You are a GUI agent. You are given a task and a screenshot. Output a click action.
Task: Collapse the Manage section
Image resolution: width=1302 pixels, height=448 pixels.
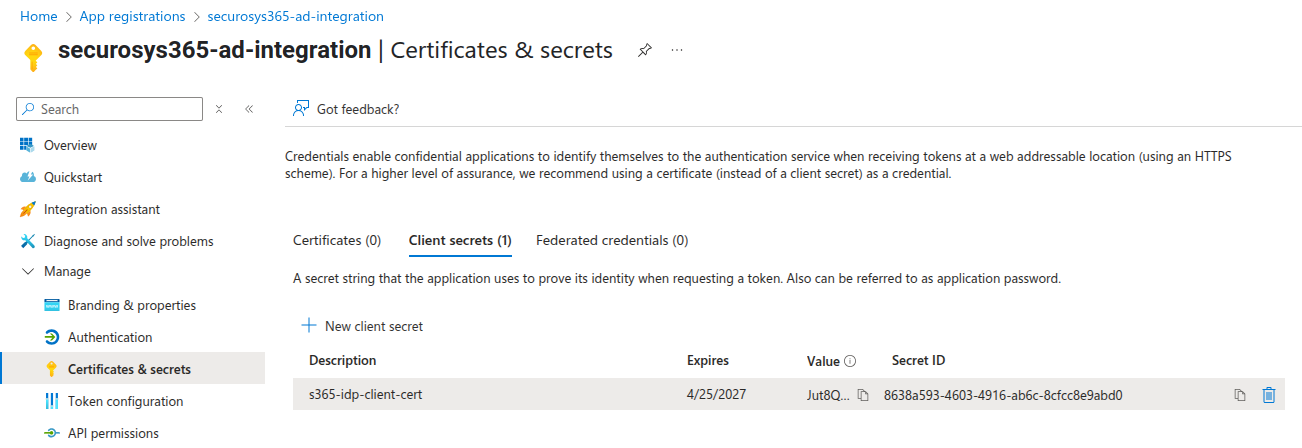(x=27, y=271)
